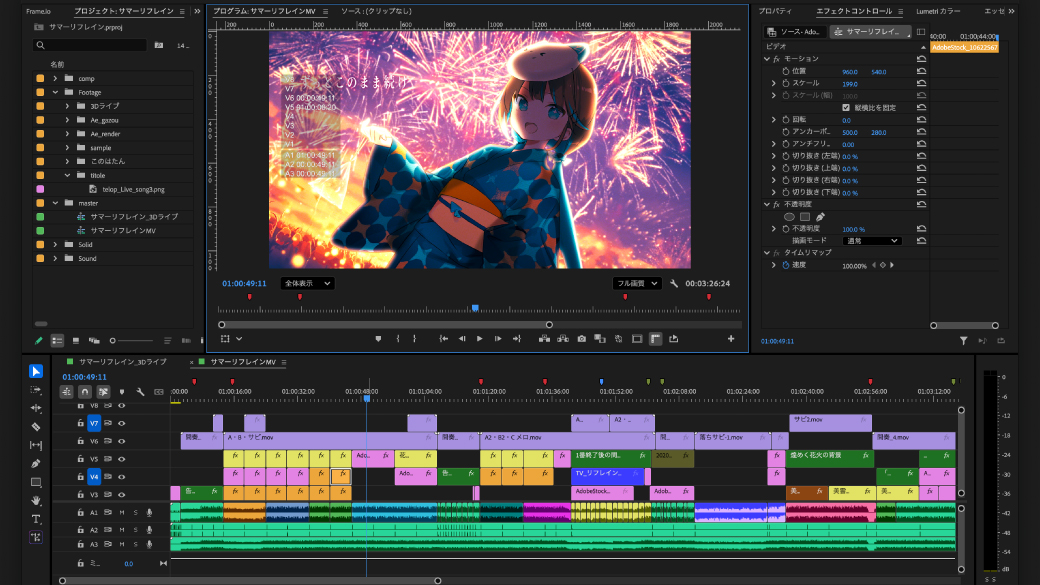Click Mark In bracket button

pyautogui.click(x=398, y=339)
